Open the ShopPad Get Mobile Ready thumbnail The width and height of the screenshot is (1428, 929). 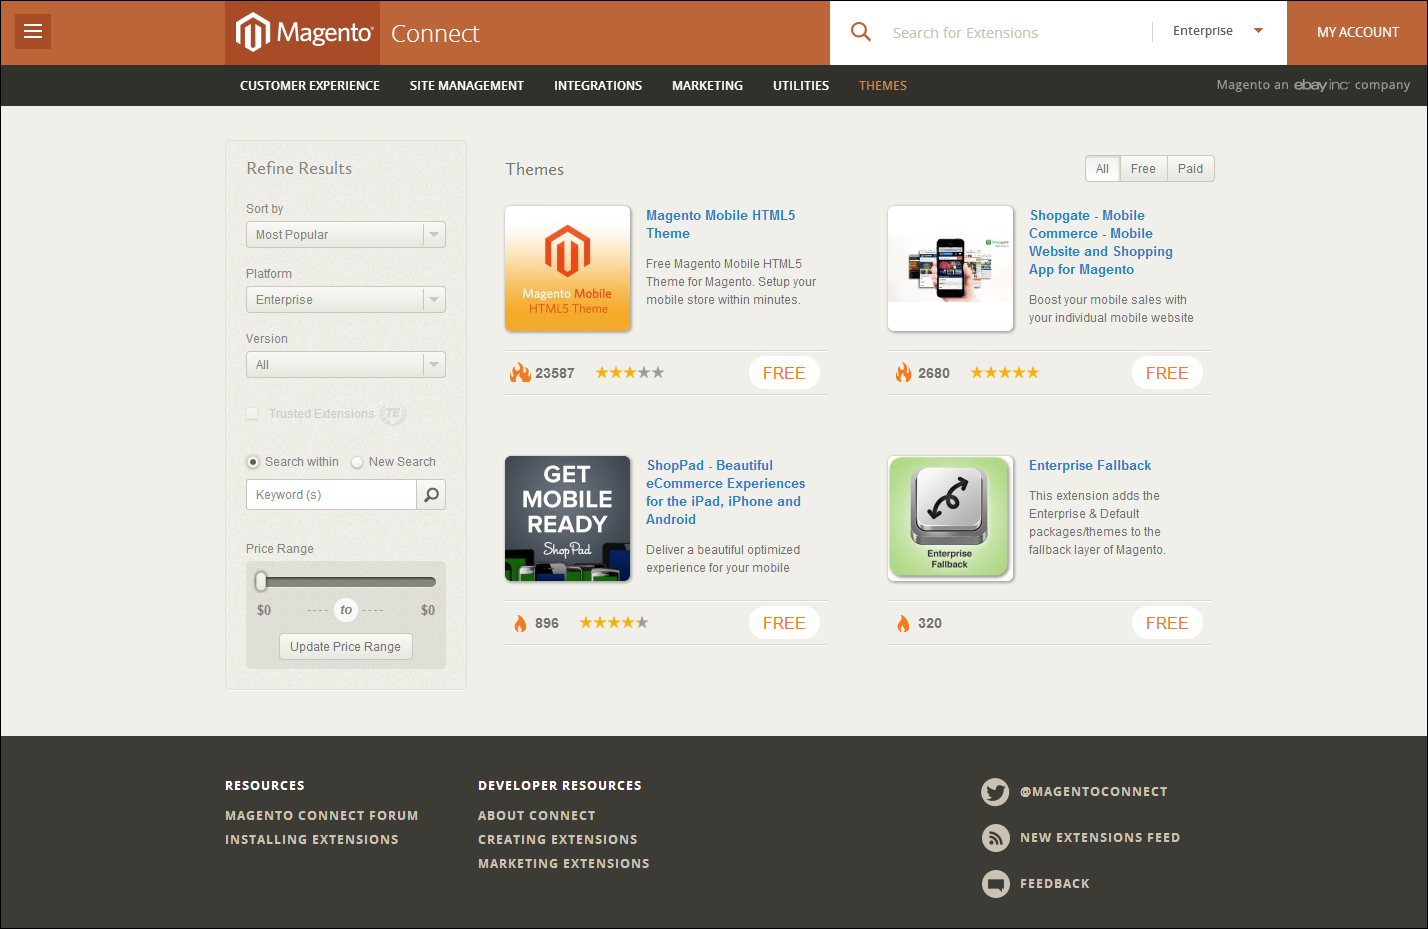tap(568, 519)
